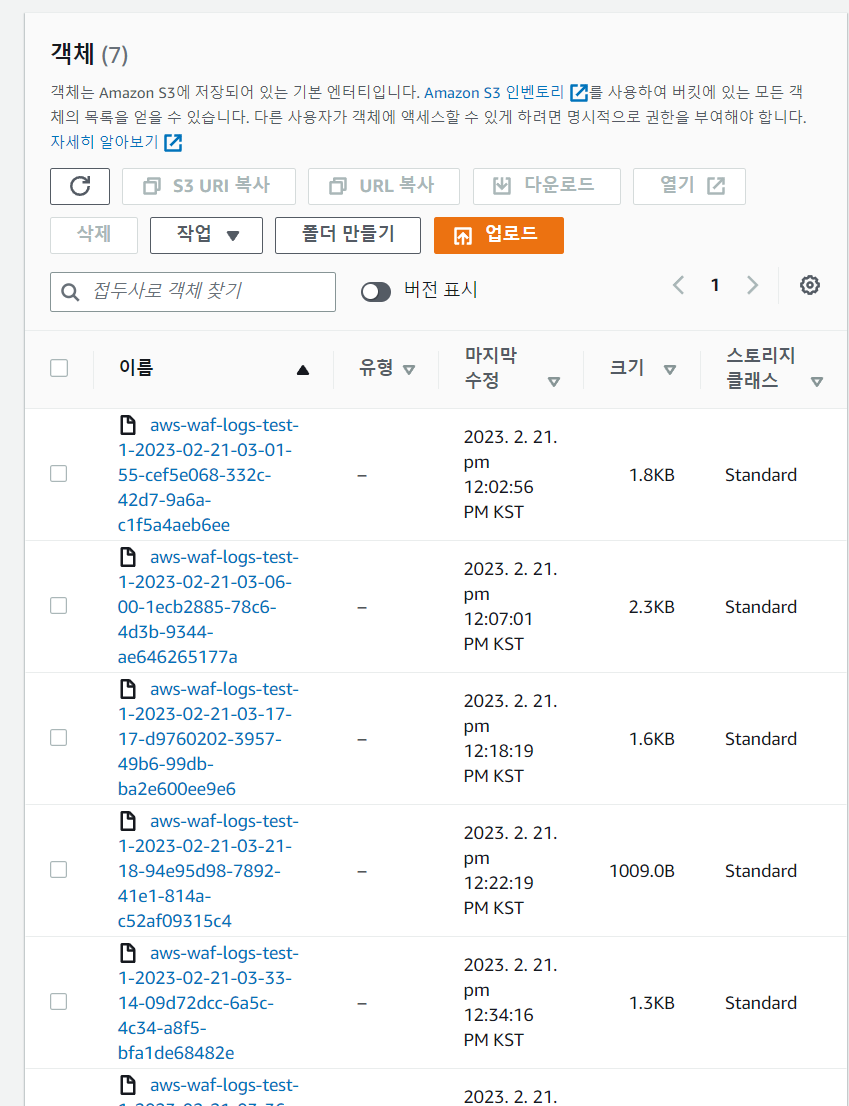Click Standard class in the 1009.0B row
The image size is (849, 1106).
(761, 871)
